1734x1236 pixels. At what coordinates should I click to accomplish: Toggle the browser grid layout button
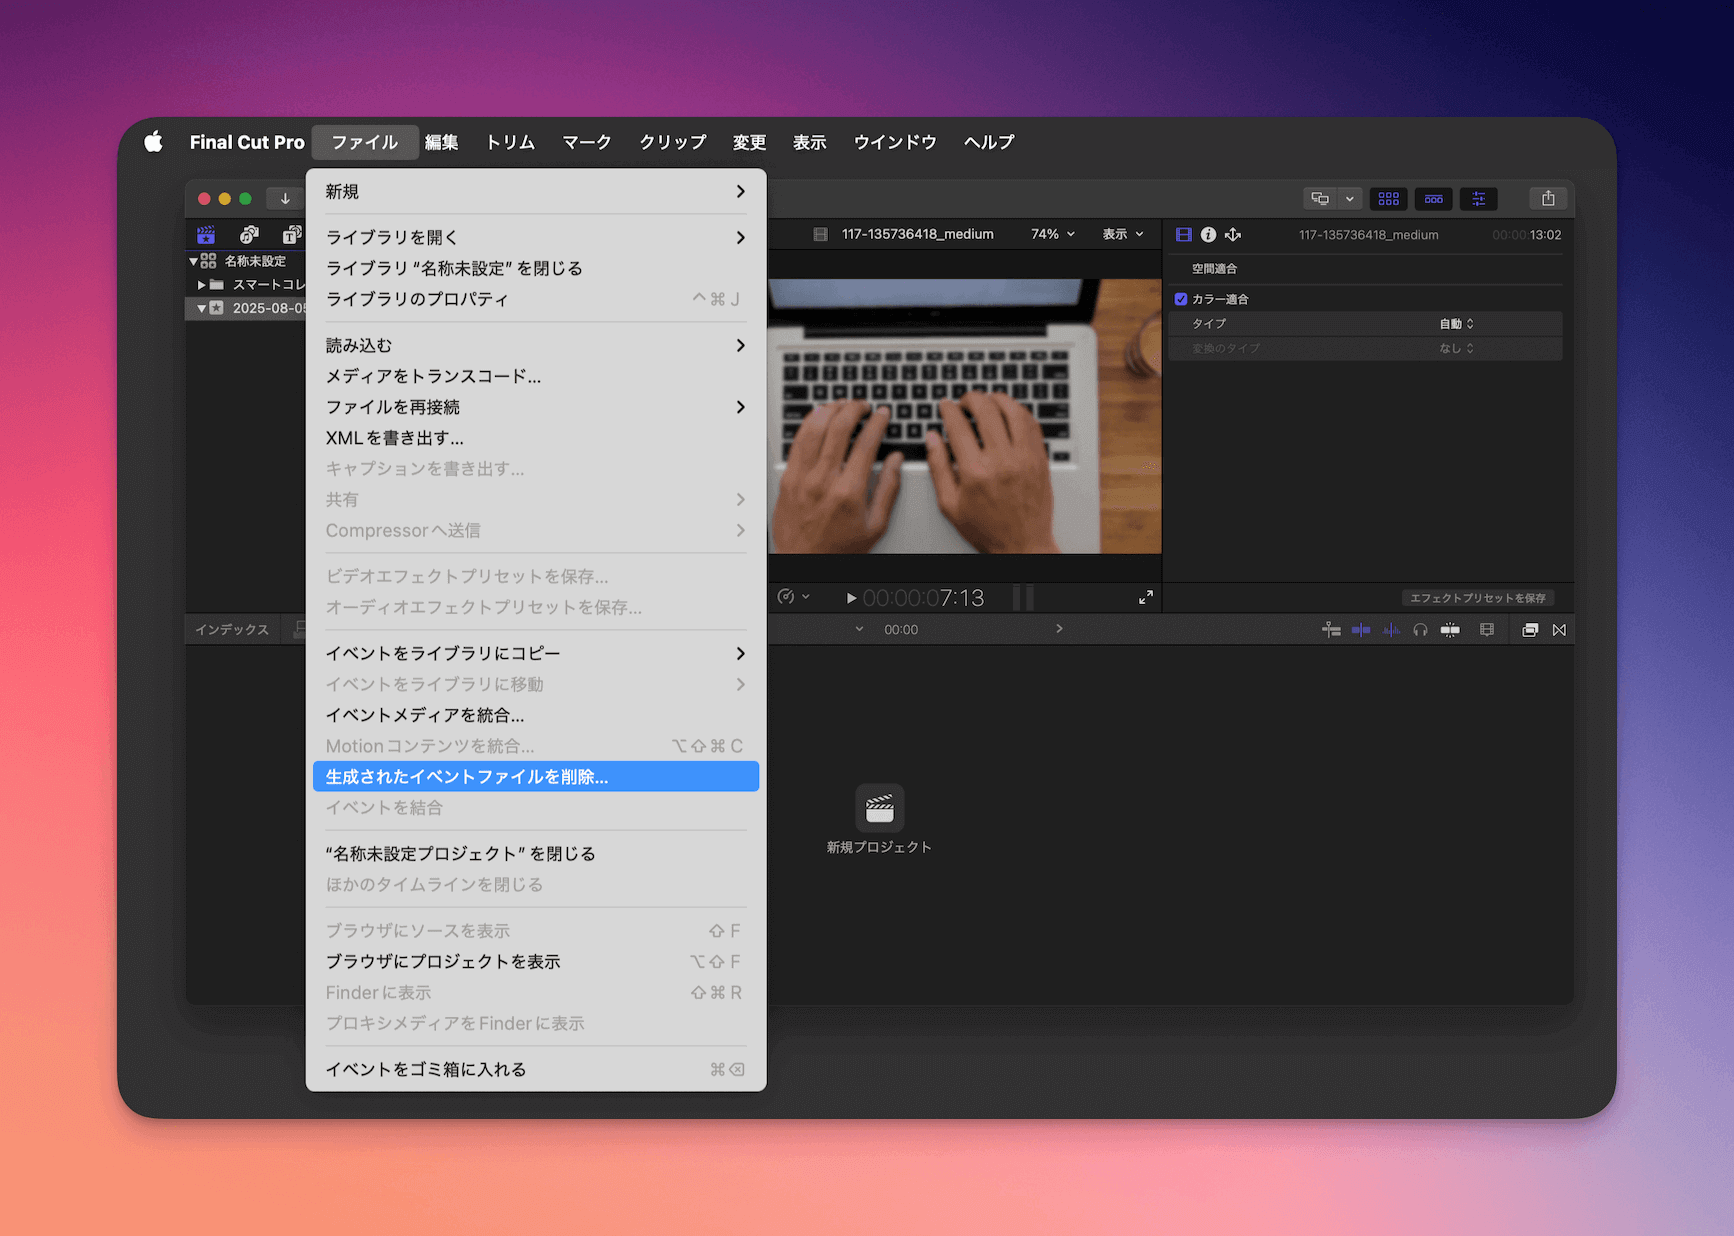(x=1388, y=199)
